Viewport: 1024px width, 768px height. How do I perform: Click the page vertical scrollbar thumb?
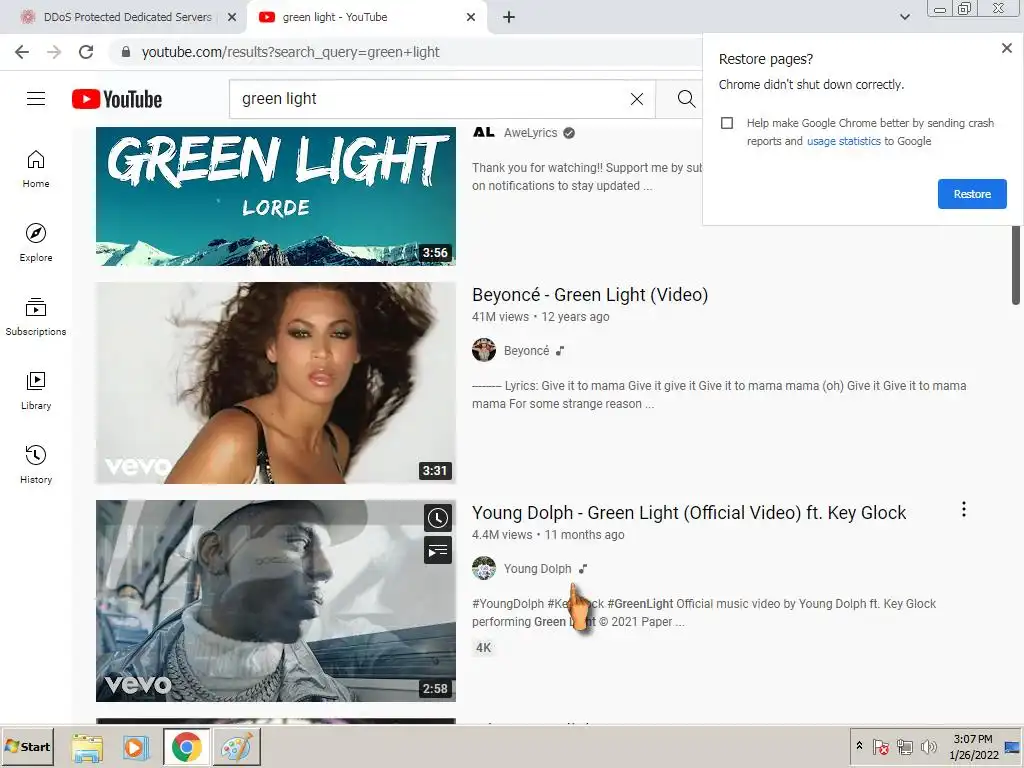click(x=1016, y=264)
